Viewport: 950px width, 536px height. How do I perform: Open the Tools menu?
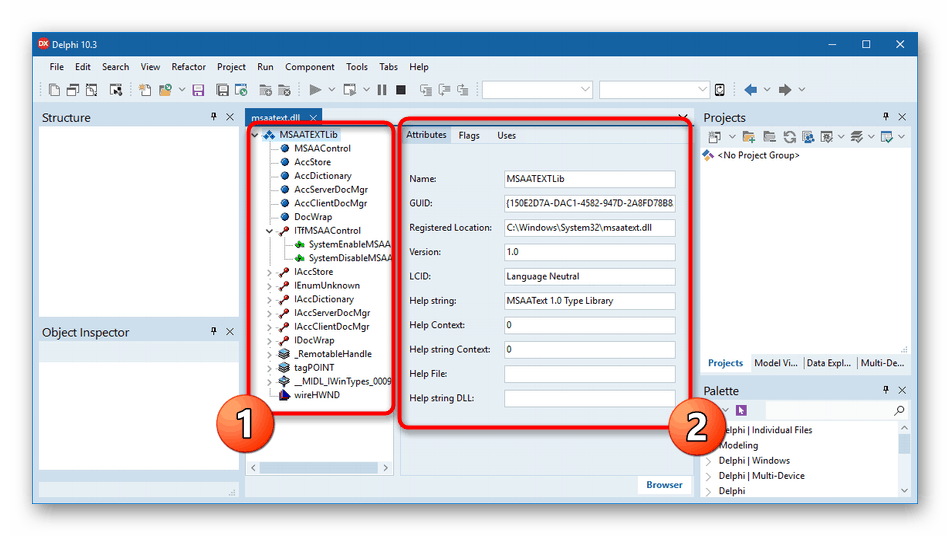pos(357,67)
